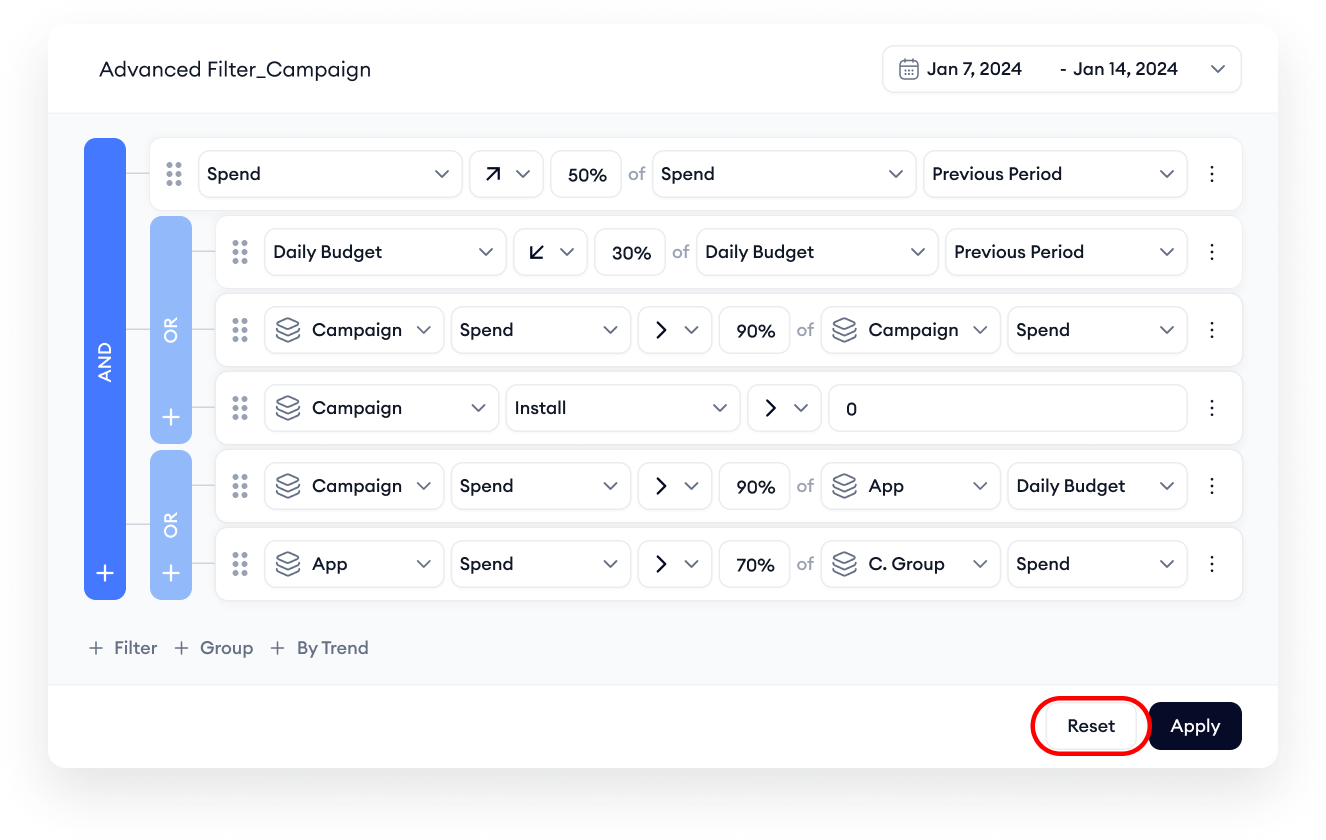Open the Install metric dropdown
The image size is (1326, 840).
(621, 408)
